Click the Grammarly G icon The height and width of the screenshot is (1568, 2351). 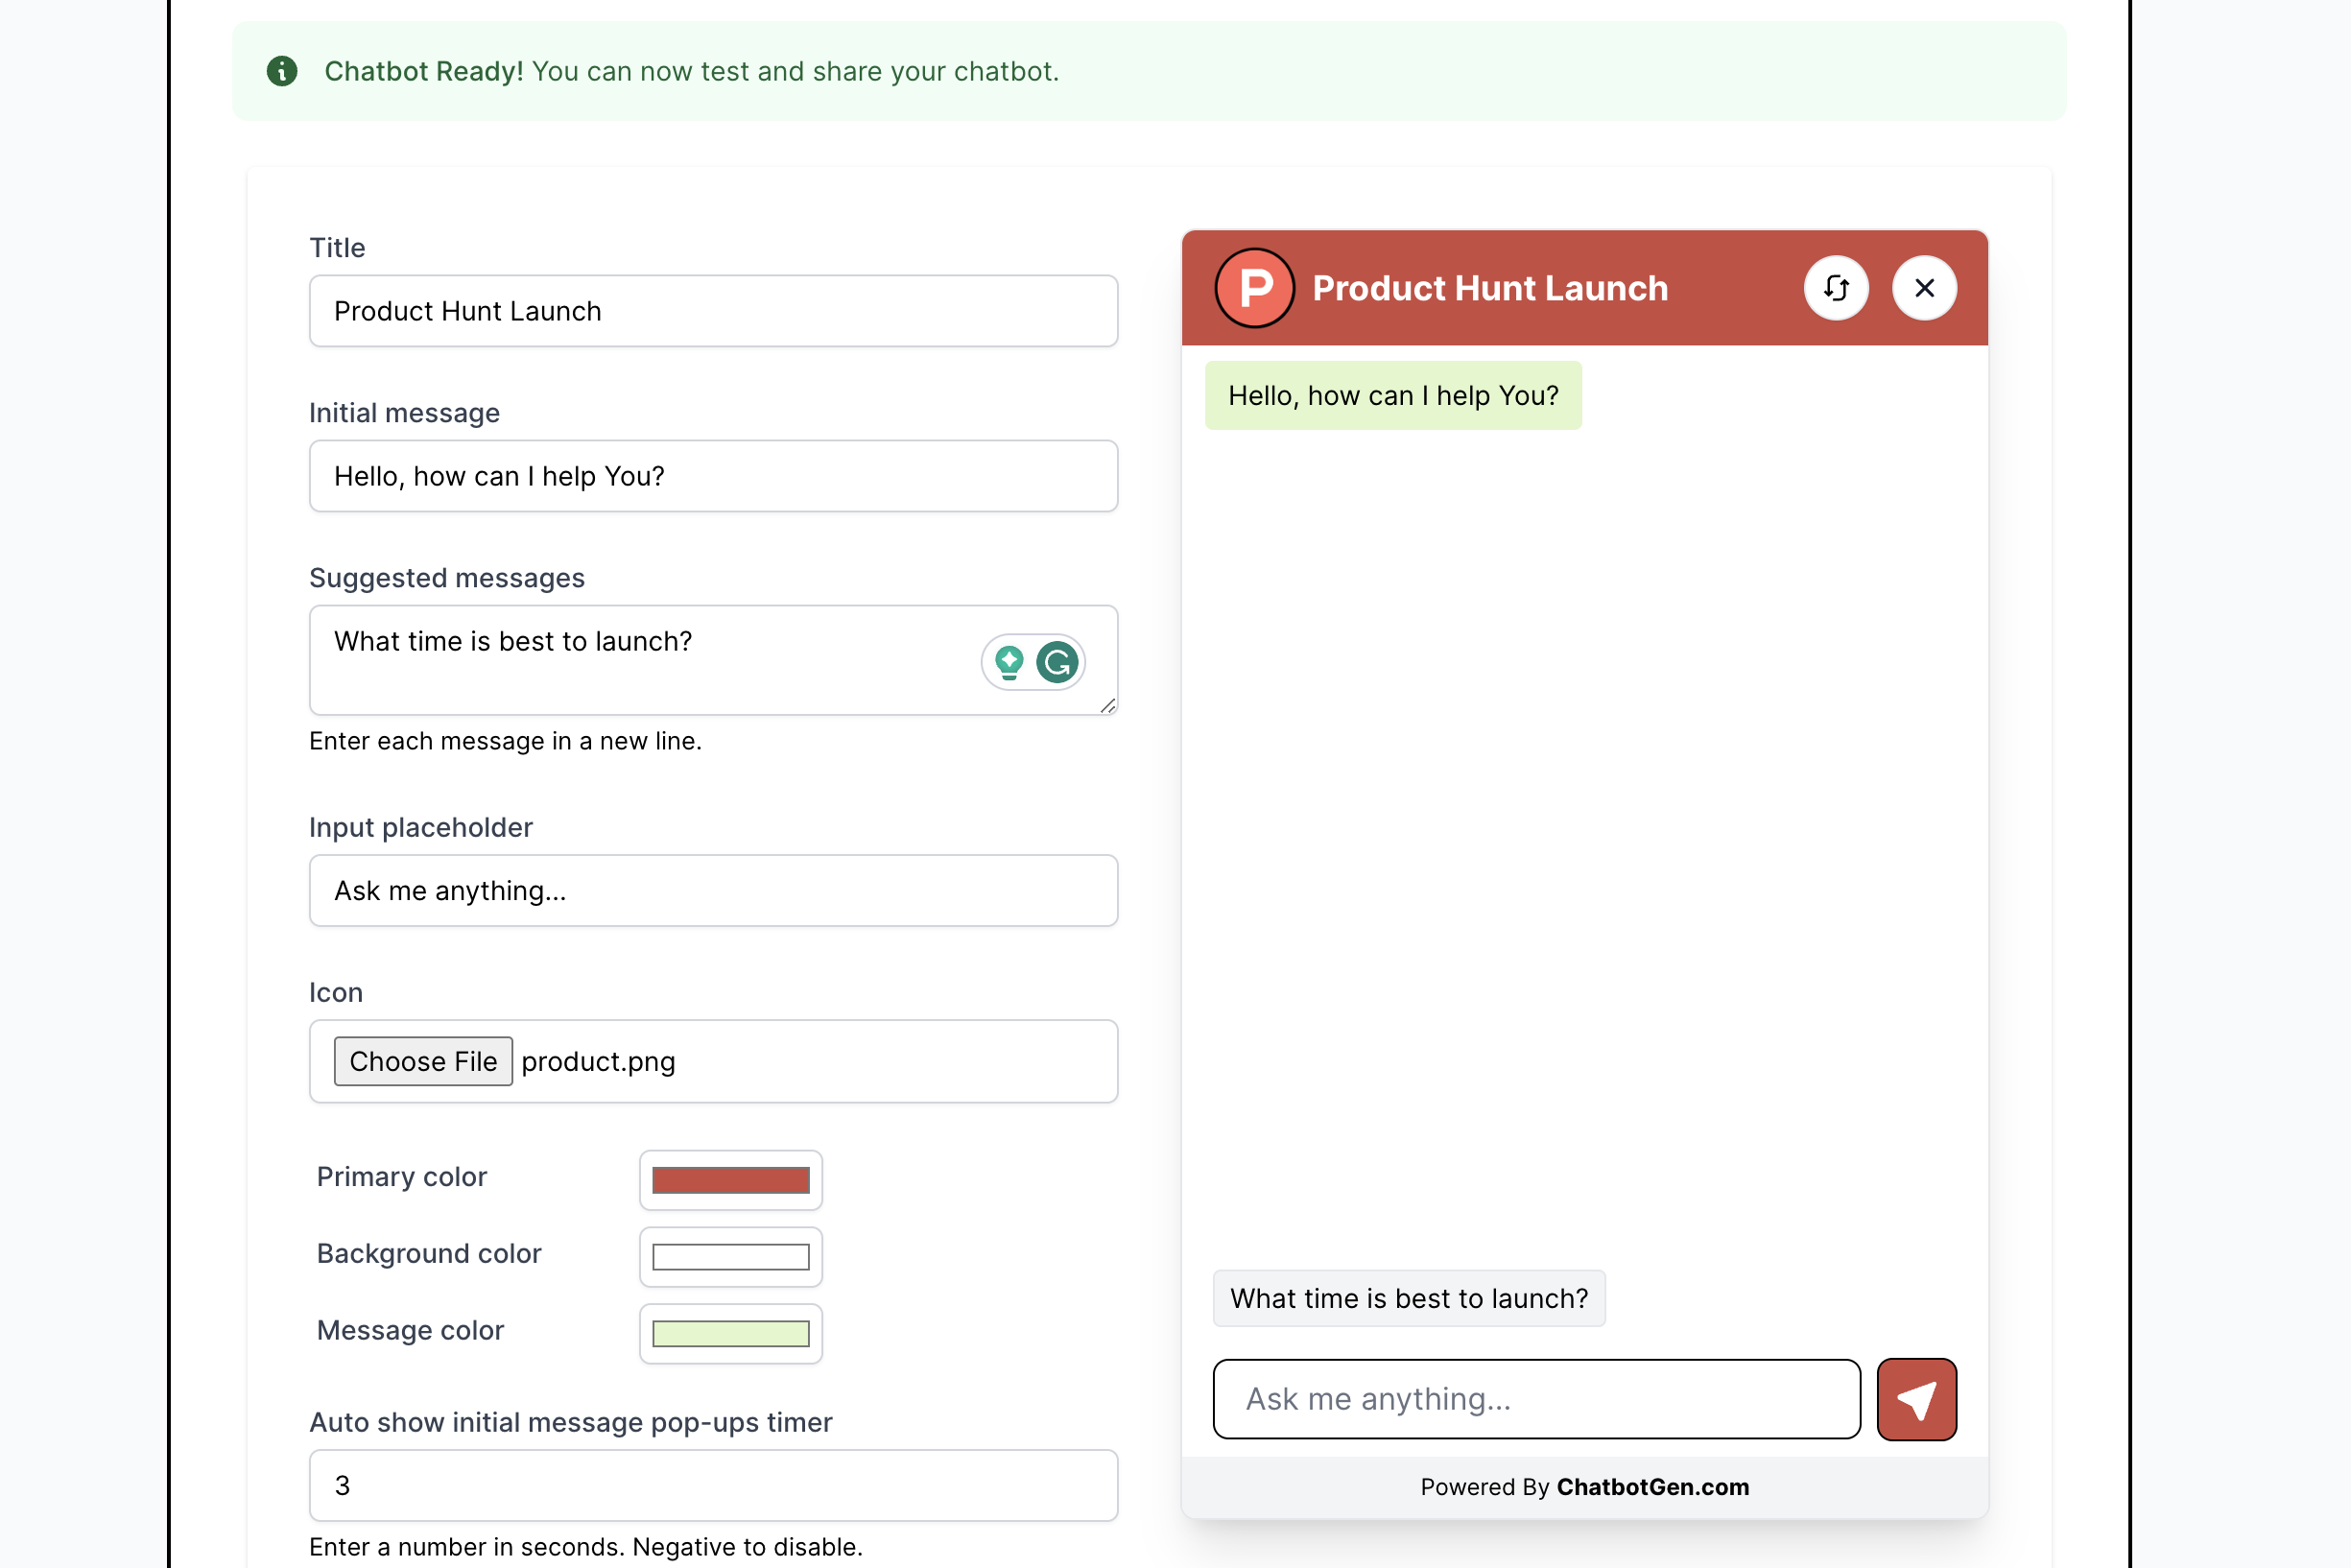click(1057, 662)
